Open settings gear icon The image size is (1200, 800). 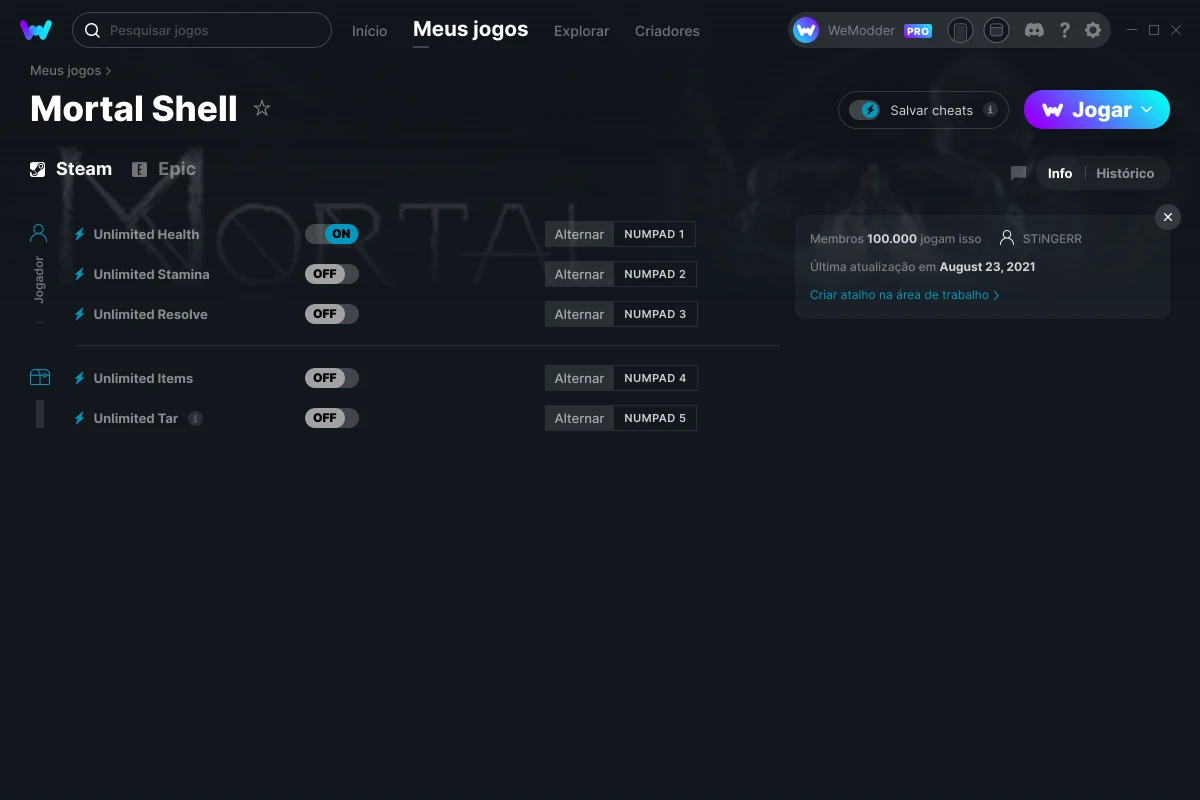[x=1093, y=30]
